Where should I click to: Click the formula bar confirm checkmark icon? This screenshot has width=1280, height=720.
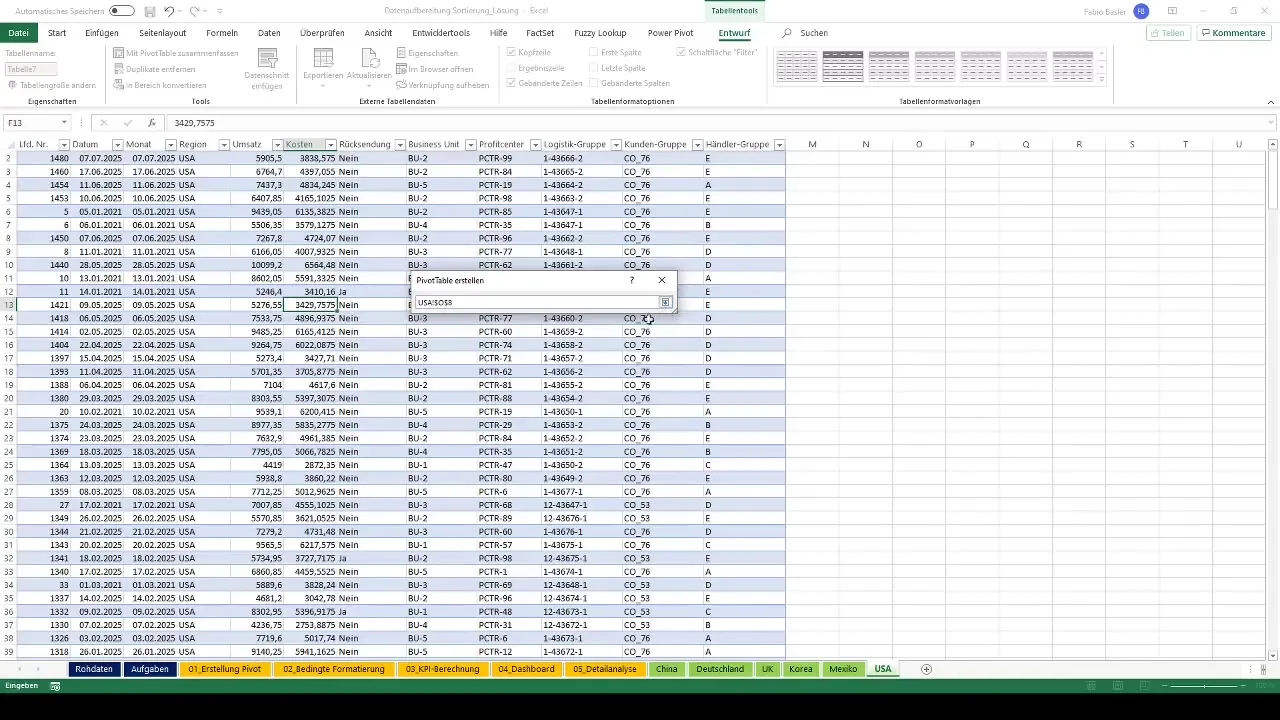128,123
